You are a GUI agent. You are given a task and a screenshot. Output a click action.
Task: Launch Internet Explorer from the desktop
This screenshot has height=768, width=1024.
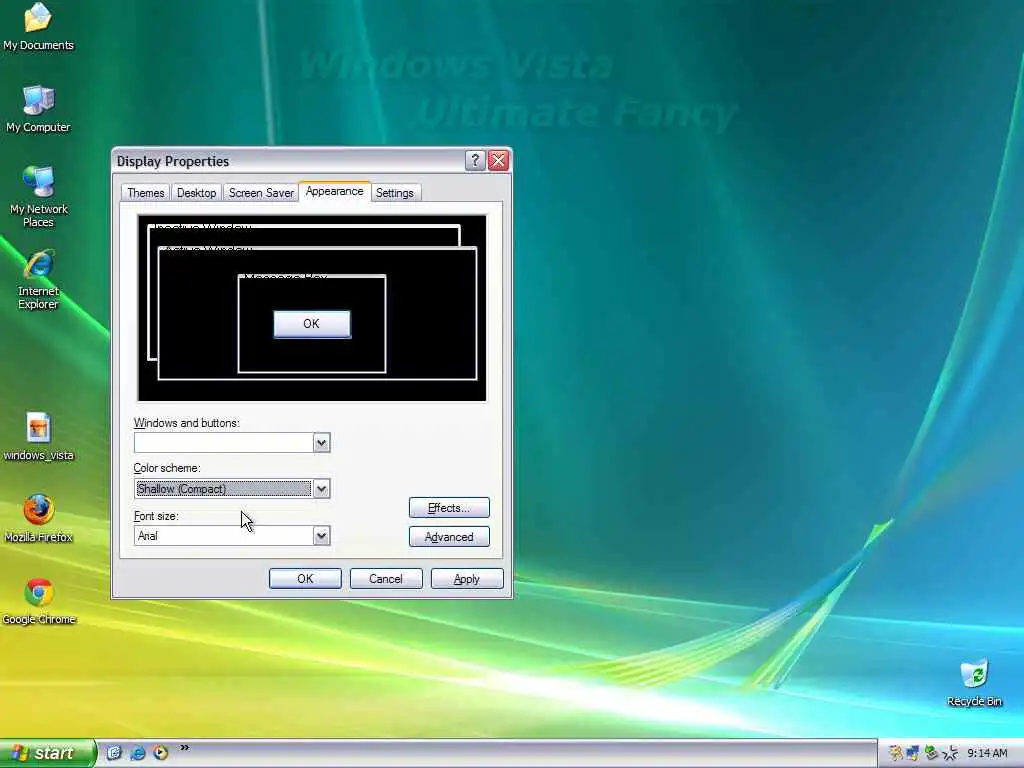(38, 279)
